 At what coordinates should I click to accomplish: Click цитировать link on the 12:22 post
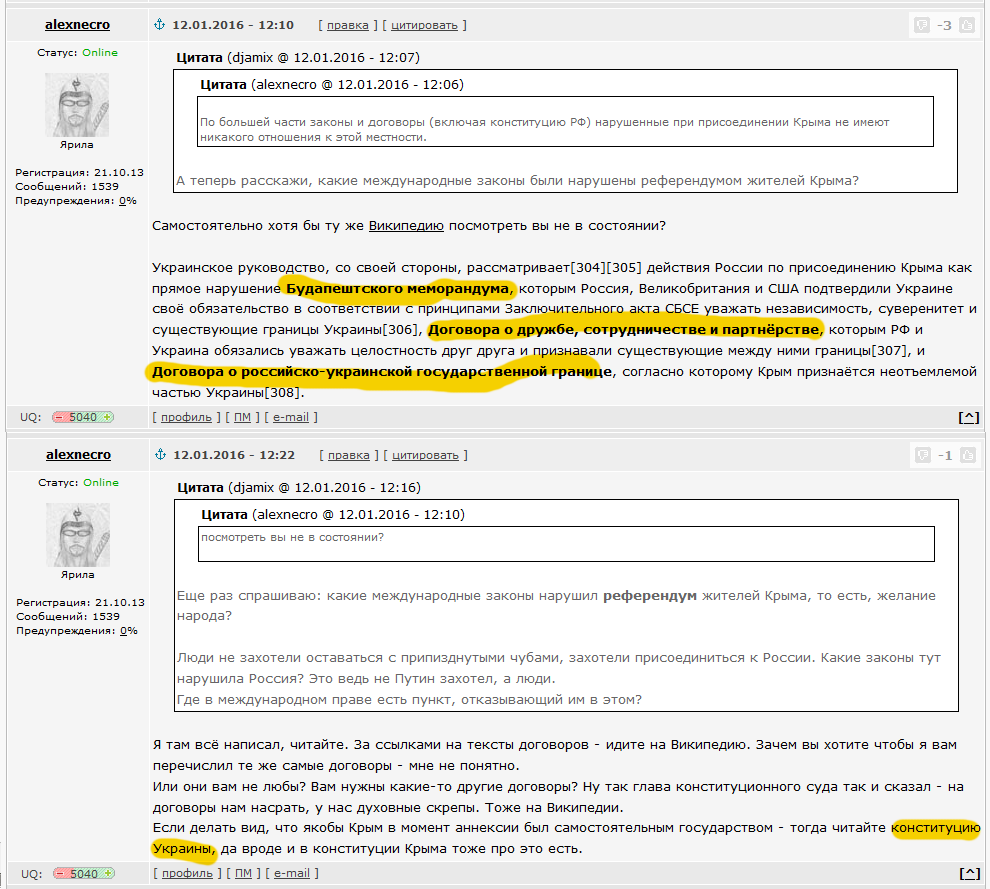tap(426, 455)
